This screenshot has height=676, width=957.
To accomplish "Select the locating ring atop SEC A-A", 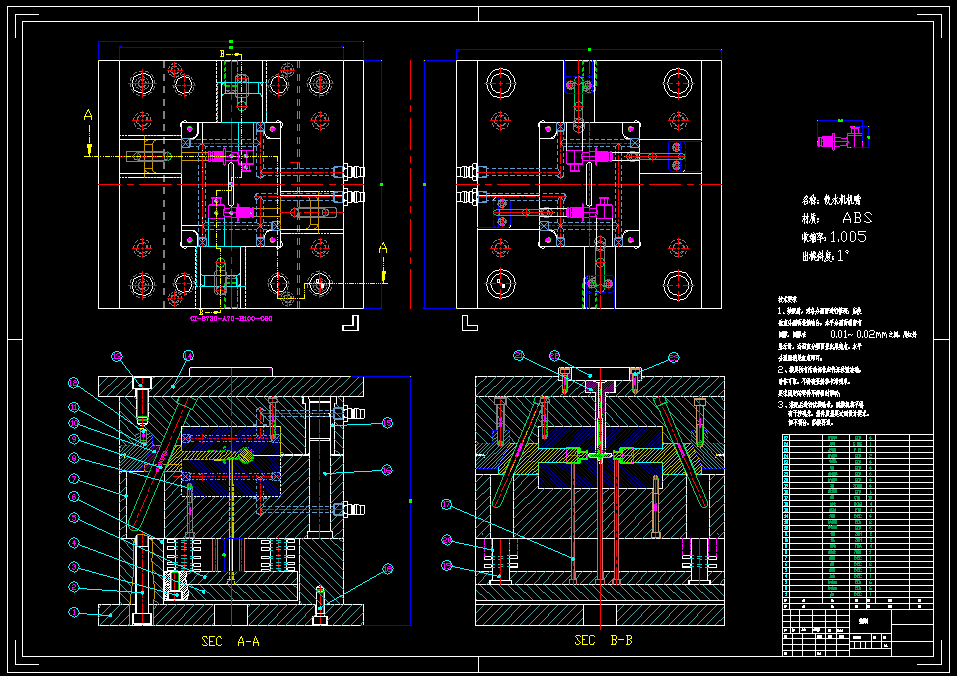I will [x=231, y=372].
